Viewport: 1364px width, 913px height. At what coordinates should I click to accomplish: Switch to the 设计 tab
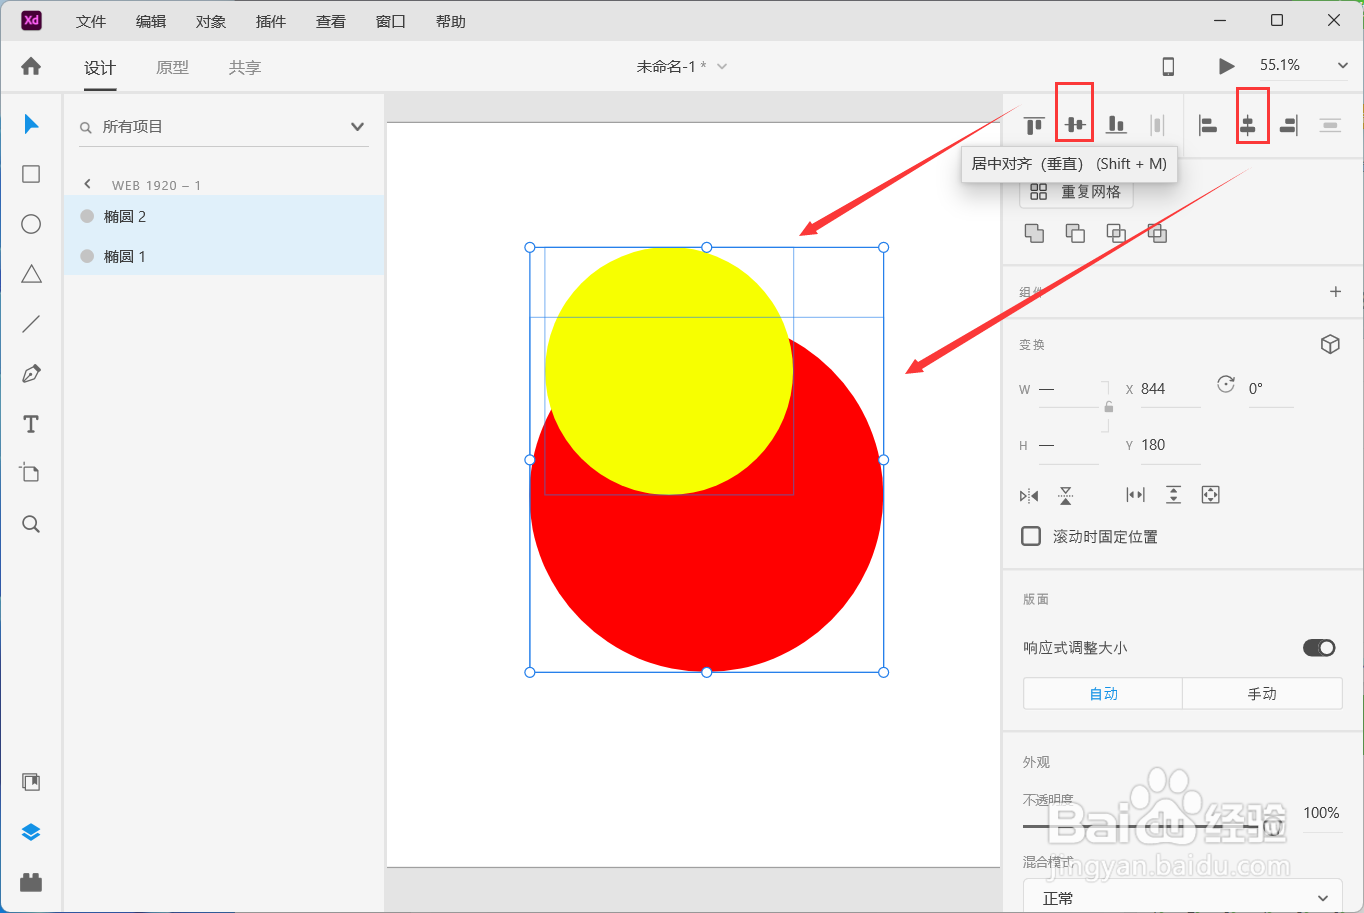point(100,67)
